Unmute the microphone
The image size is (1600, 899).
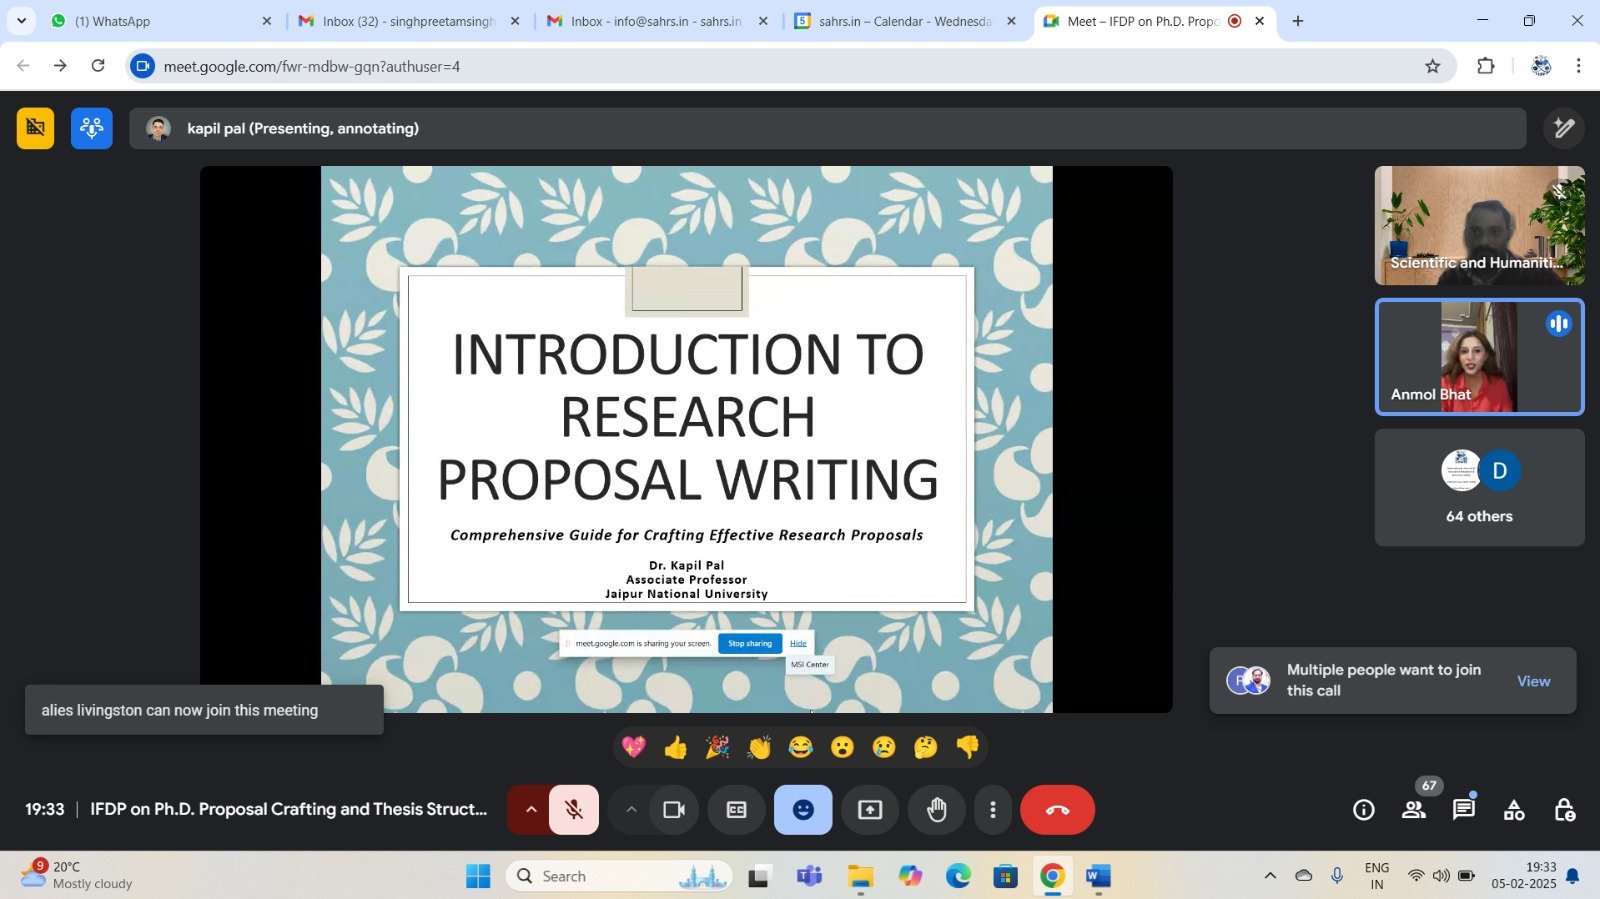(x=574, y=810)
